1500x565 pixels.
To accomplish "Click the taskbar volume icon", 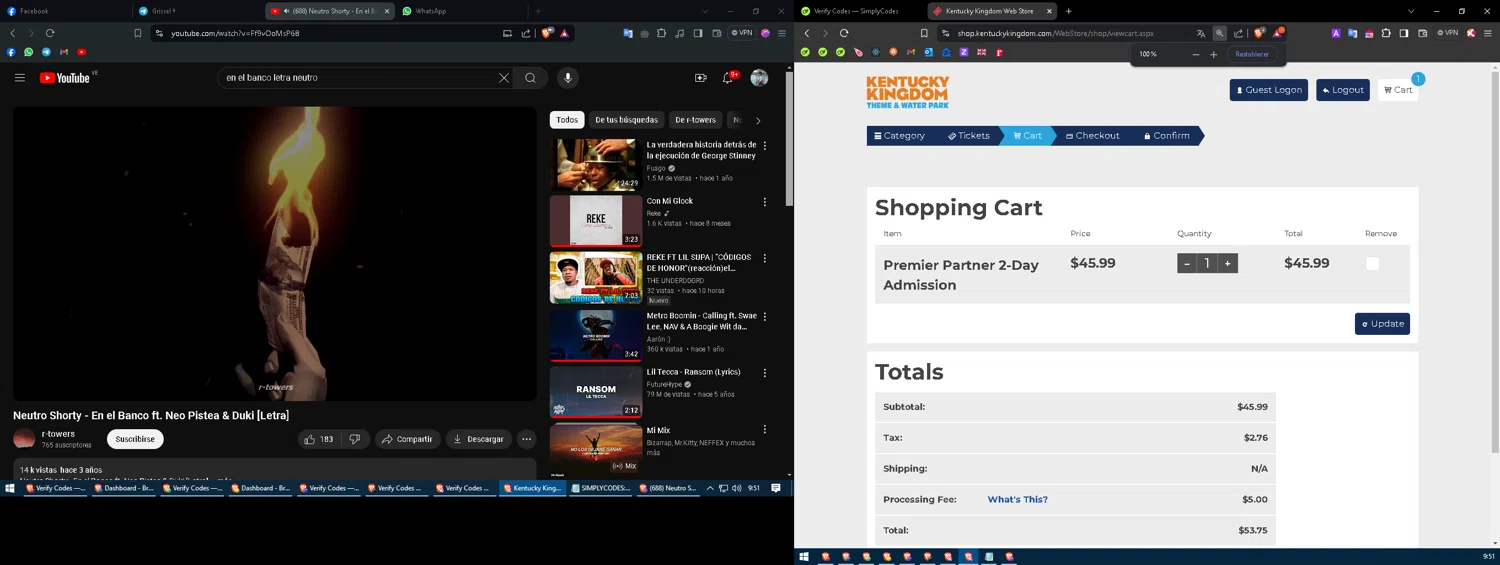I will pyautogui.click(x=736, y=488).
